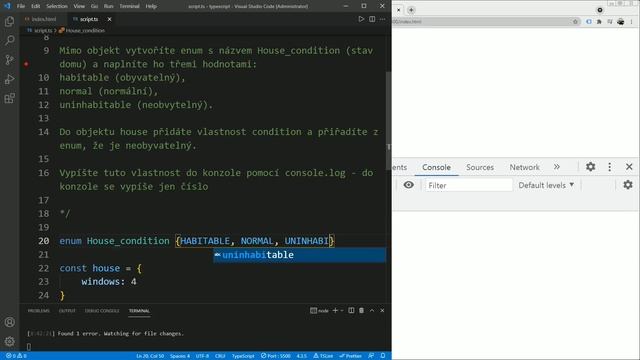Split the editor to the right
The width and height of the screenshot is (640, 360).
click(372, 19)
